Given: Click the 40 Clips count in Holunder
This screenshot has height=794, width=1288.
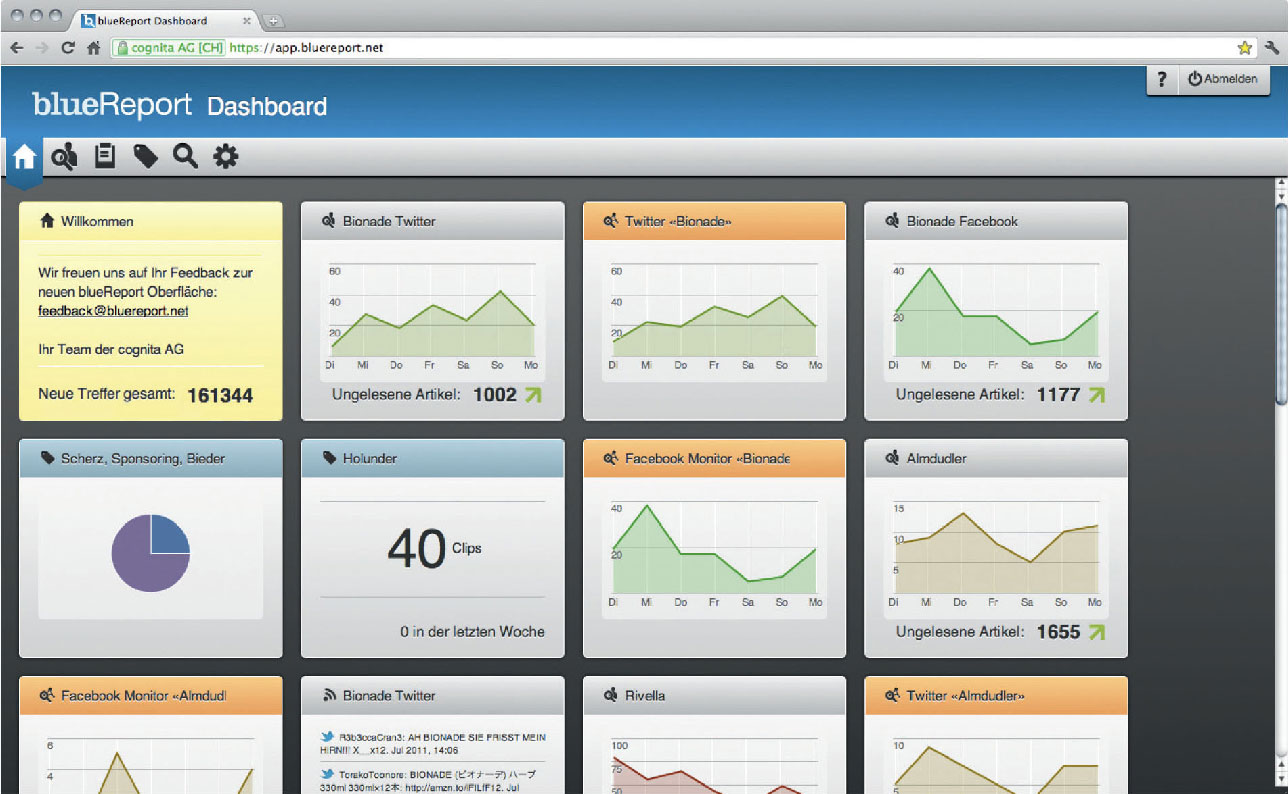Looking at the screenshot, I should (x=433, y=548).
